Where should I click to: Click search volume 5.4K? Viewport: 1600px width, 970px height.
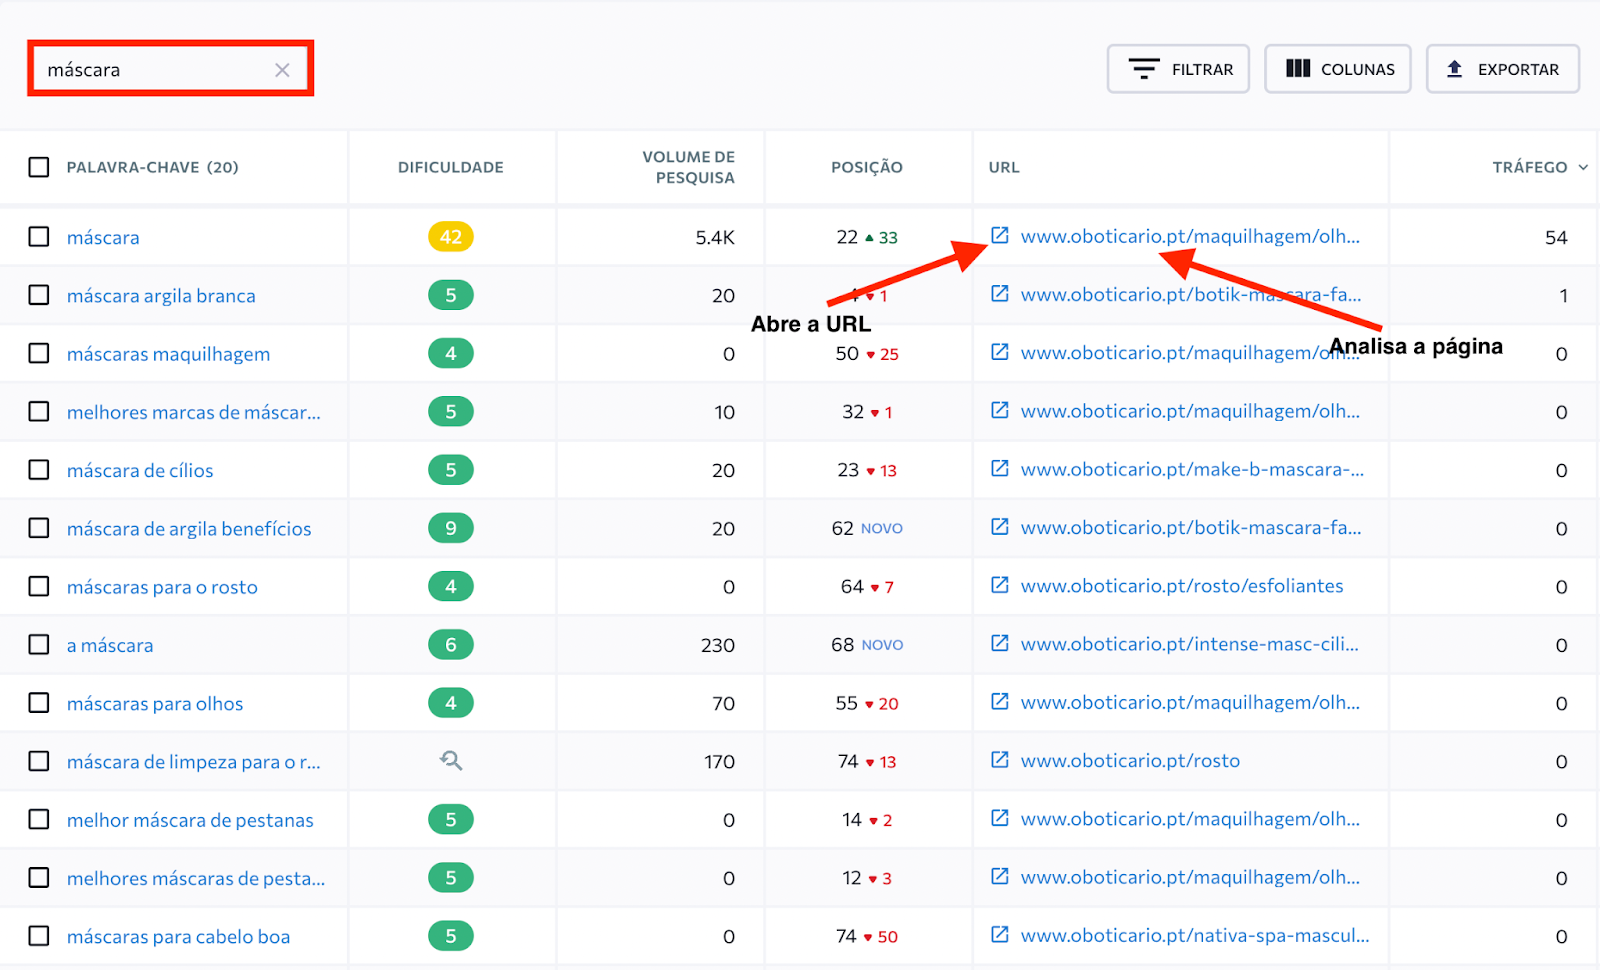coord(715,237)
